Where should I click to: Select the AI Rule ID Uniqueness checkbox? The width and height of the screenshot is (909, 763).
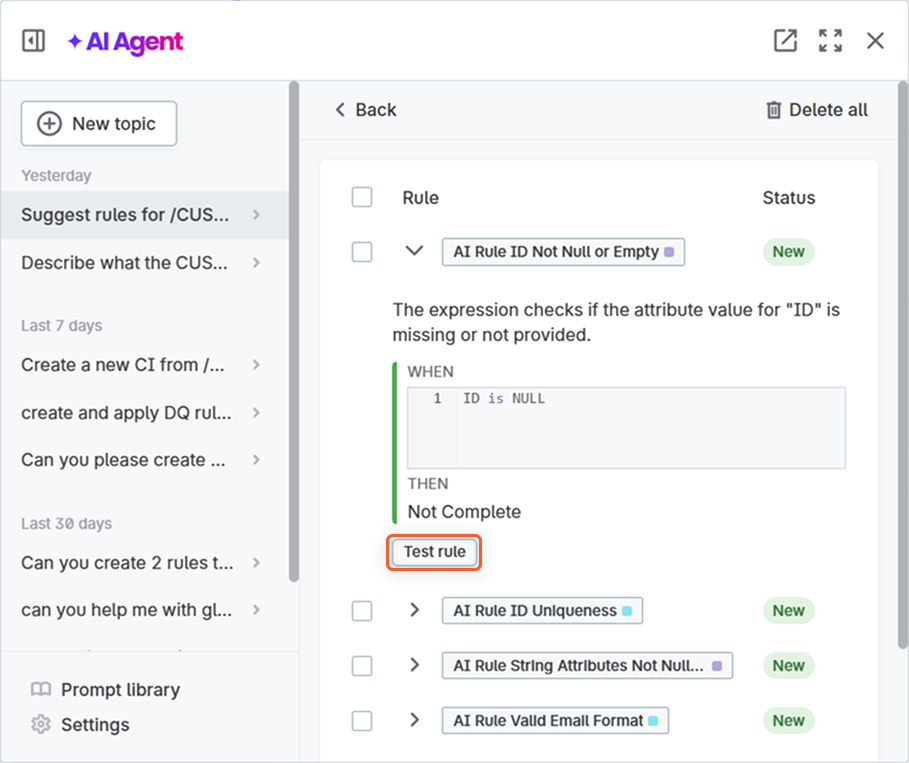click(362, 611)
